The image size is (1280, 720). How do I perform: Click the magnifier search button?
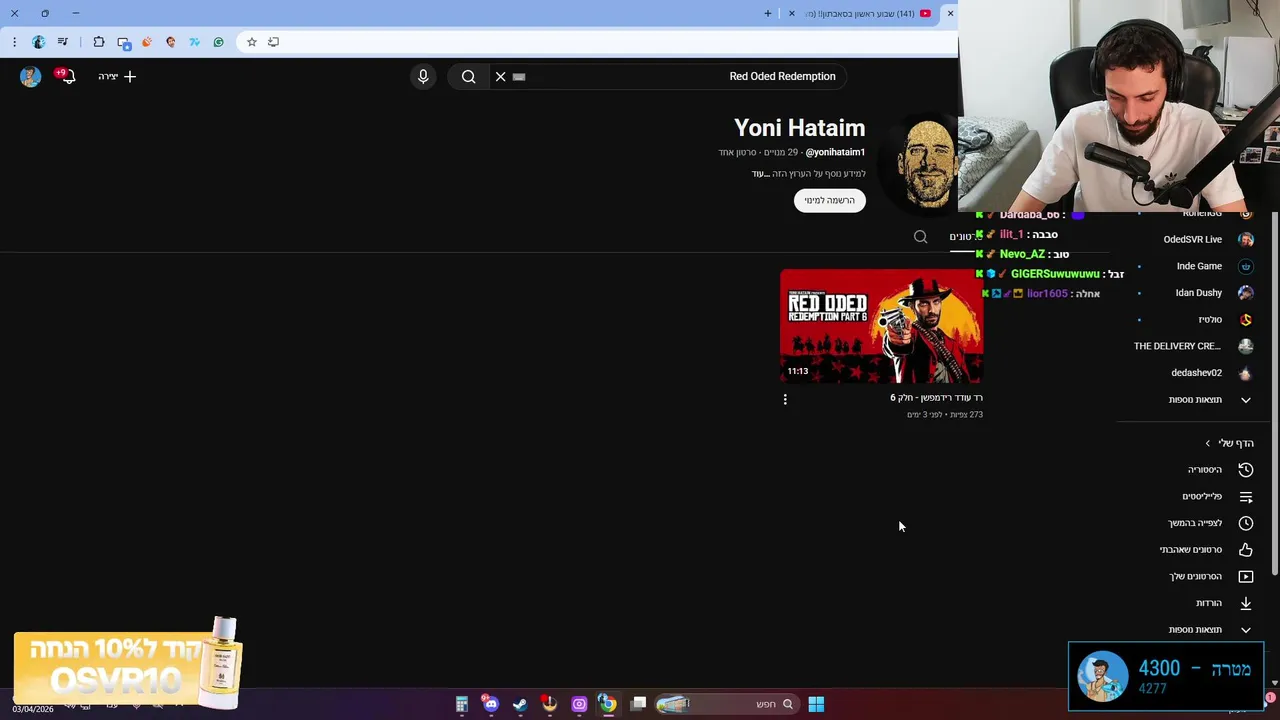click(x=468, y=76)
